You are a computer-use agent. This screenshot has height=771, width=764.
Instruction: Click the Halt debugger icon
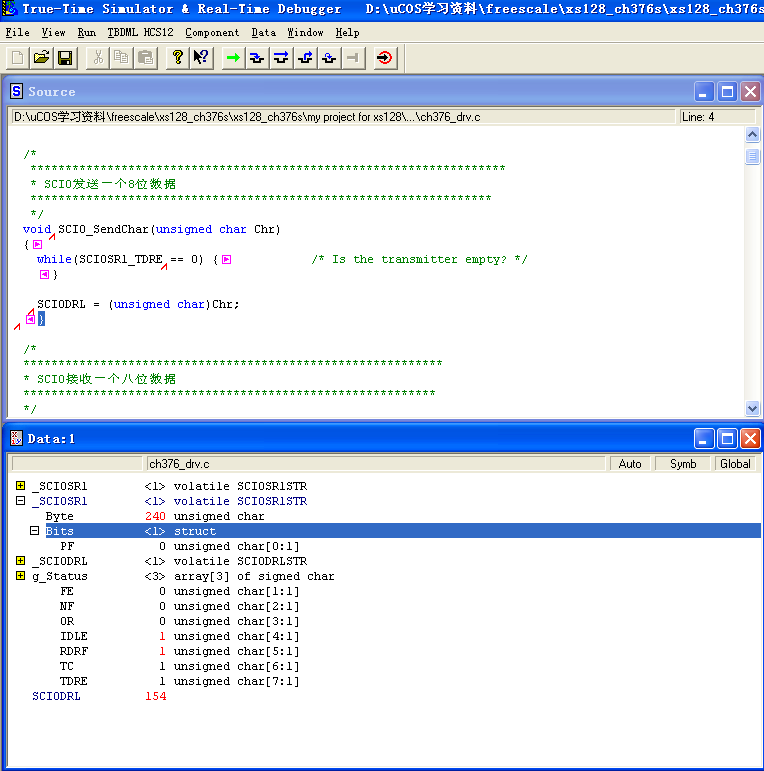coord(353,58)
